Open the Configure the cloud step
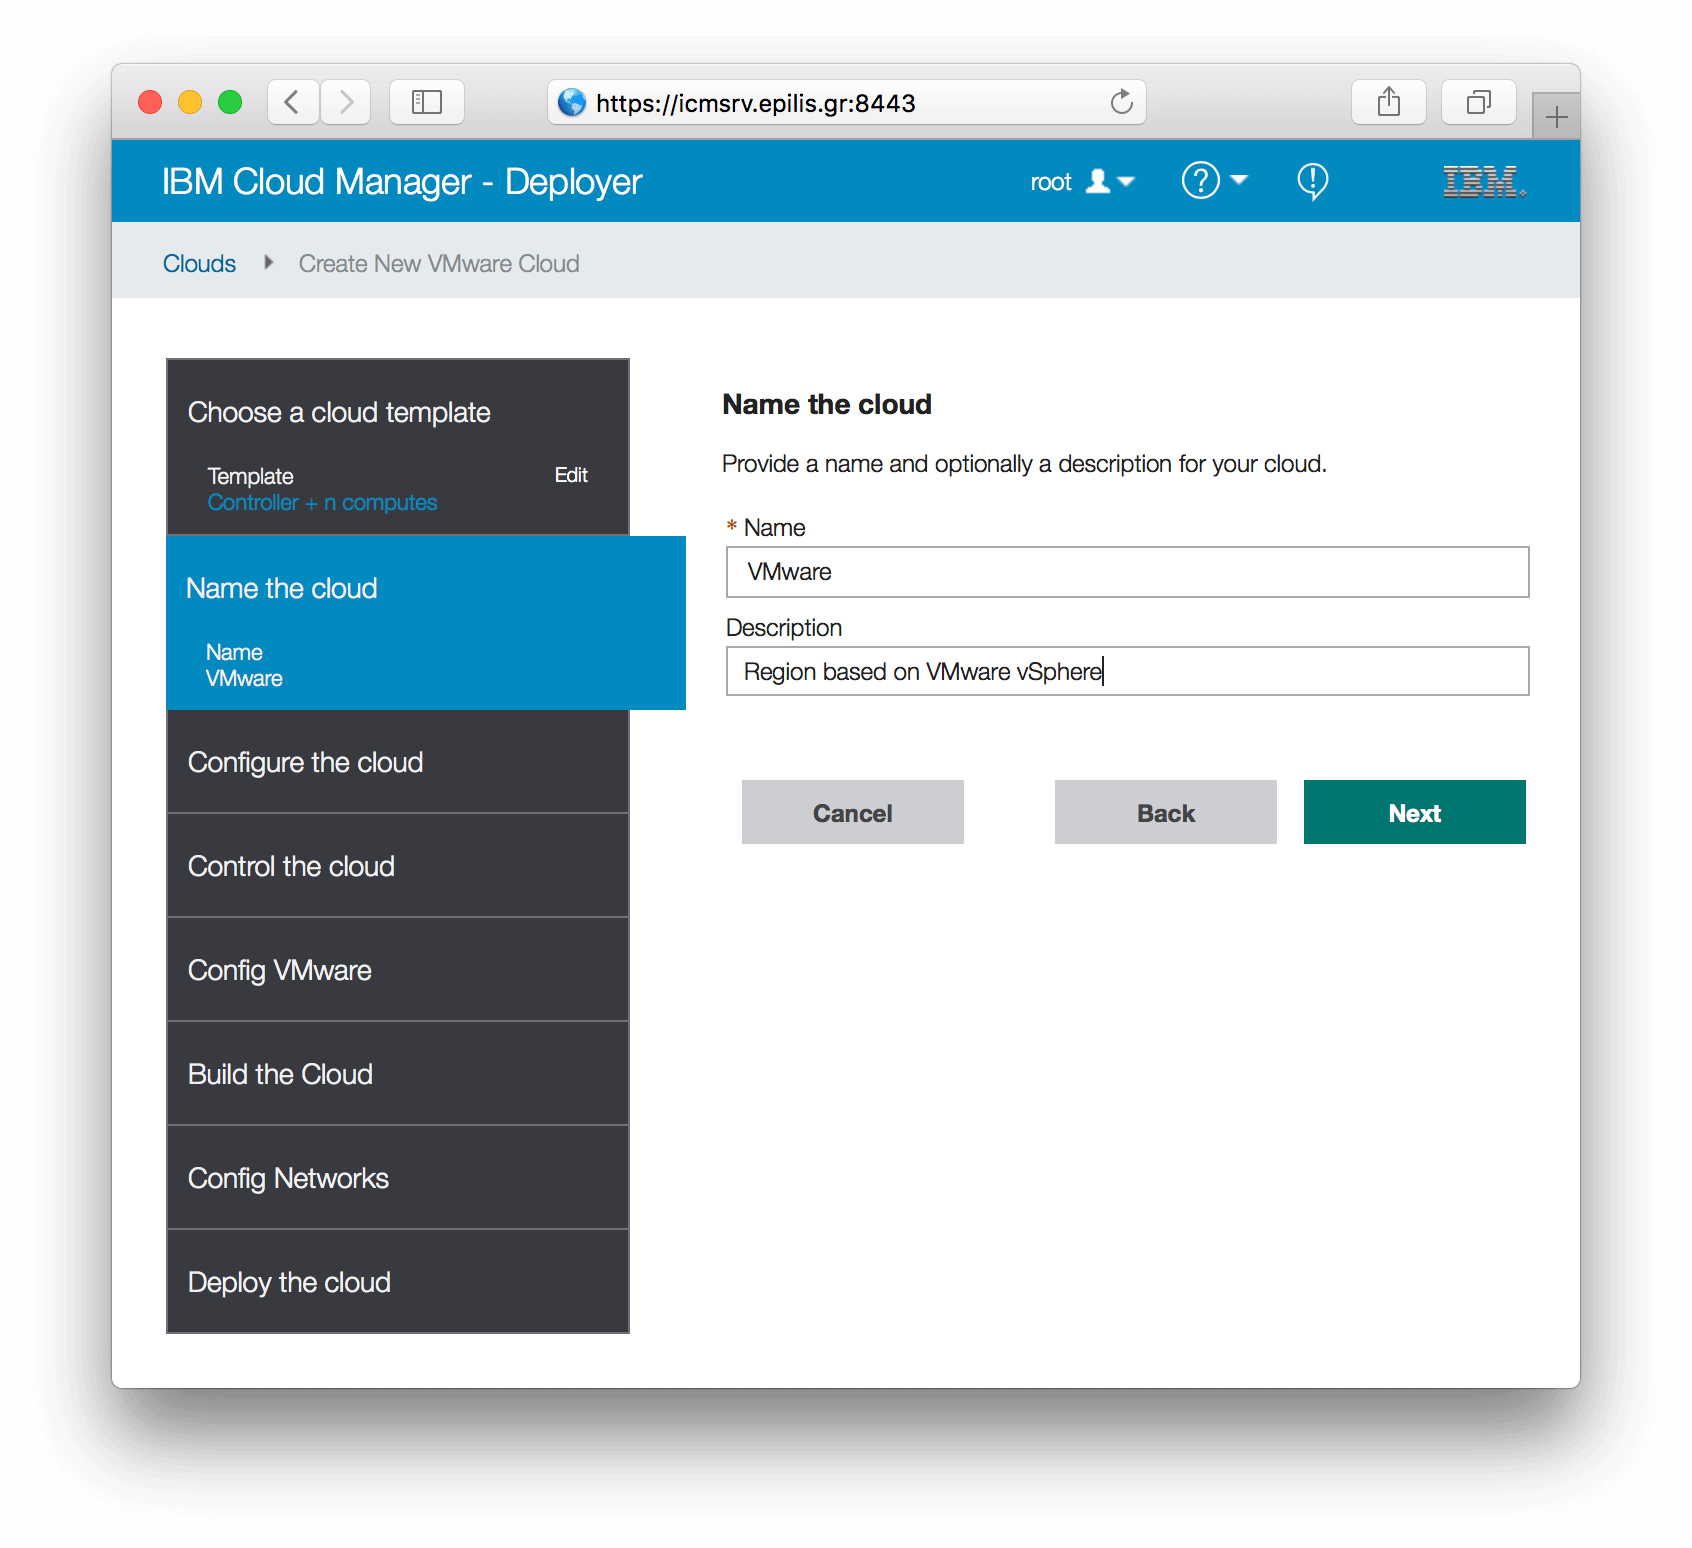 coord(398,762)
